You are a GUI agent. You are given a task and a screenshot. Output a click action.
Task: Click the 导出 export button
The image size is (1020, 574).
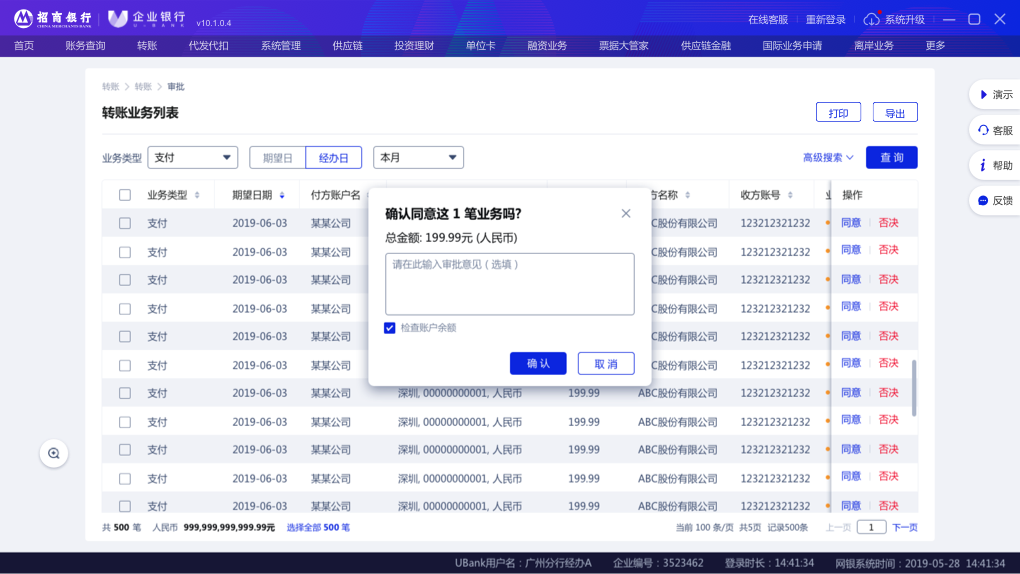(895, 113)
